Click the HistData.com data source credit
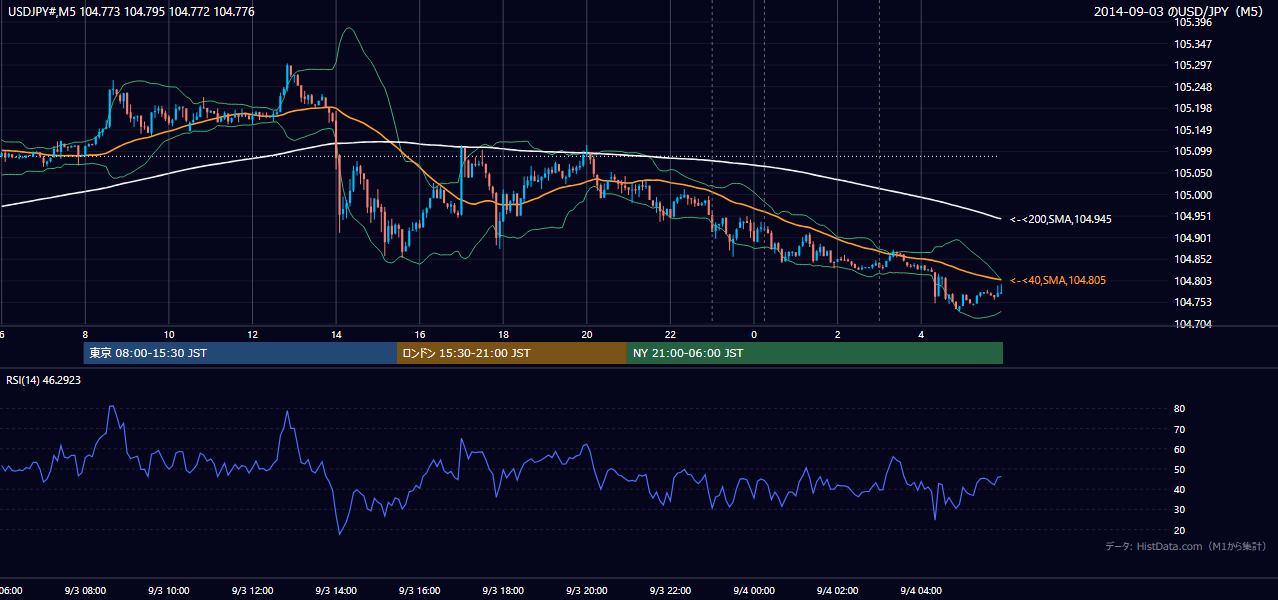Screen dimensions: 1278x600 point(1186,546)
